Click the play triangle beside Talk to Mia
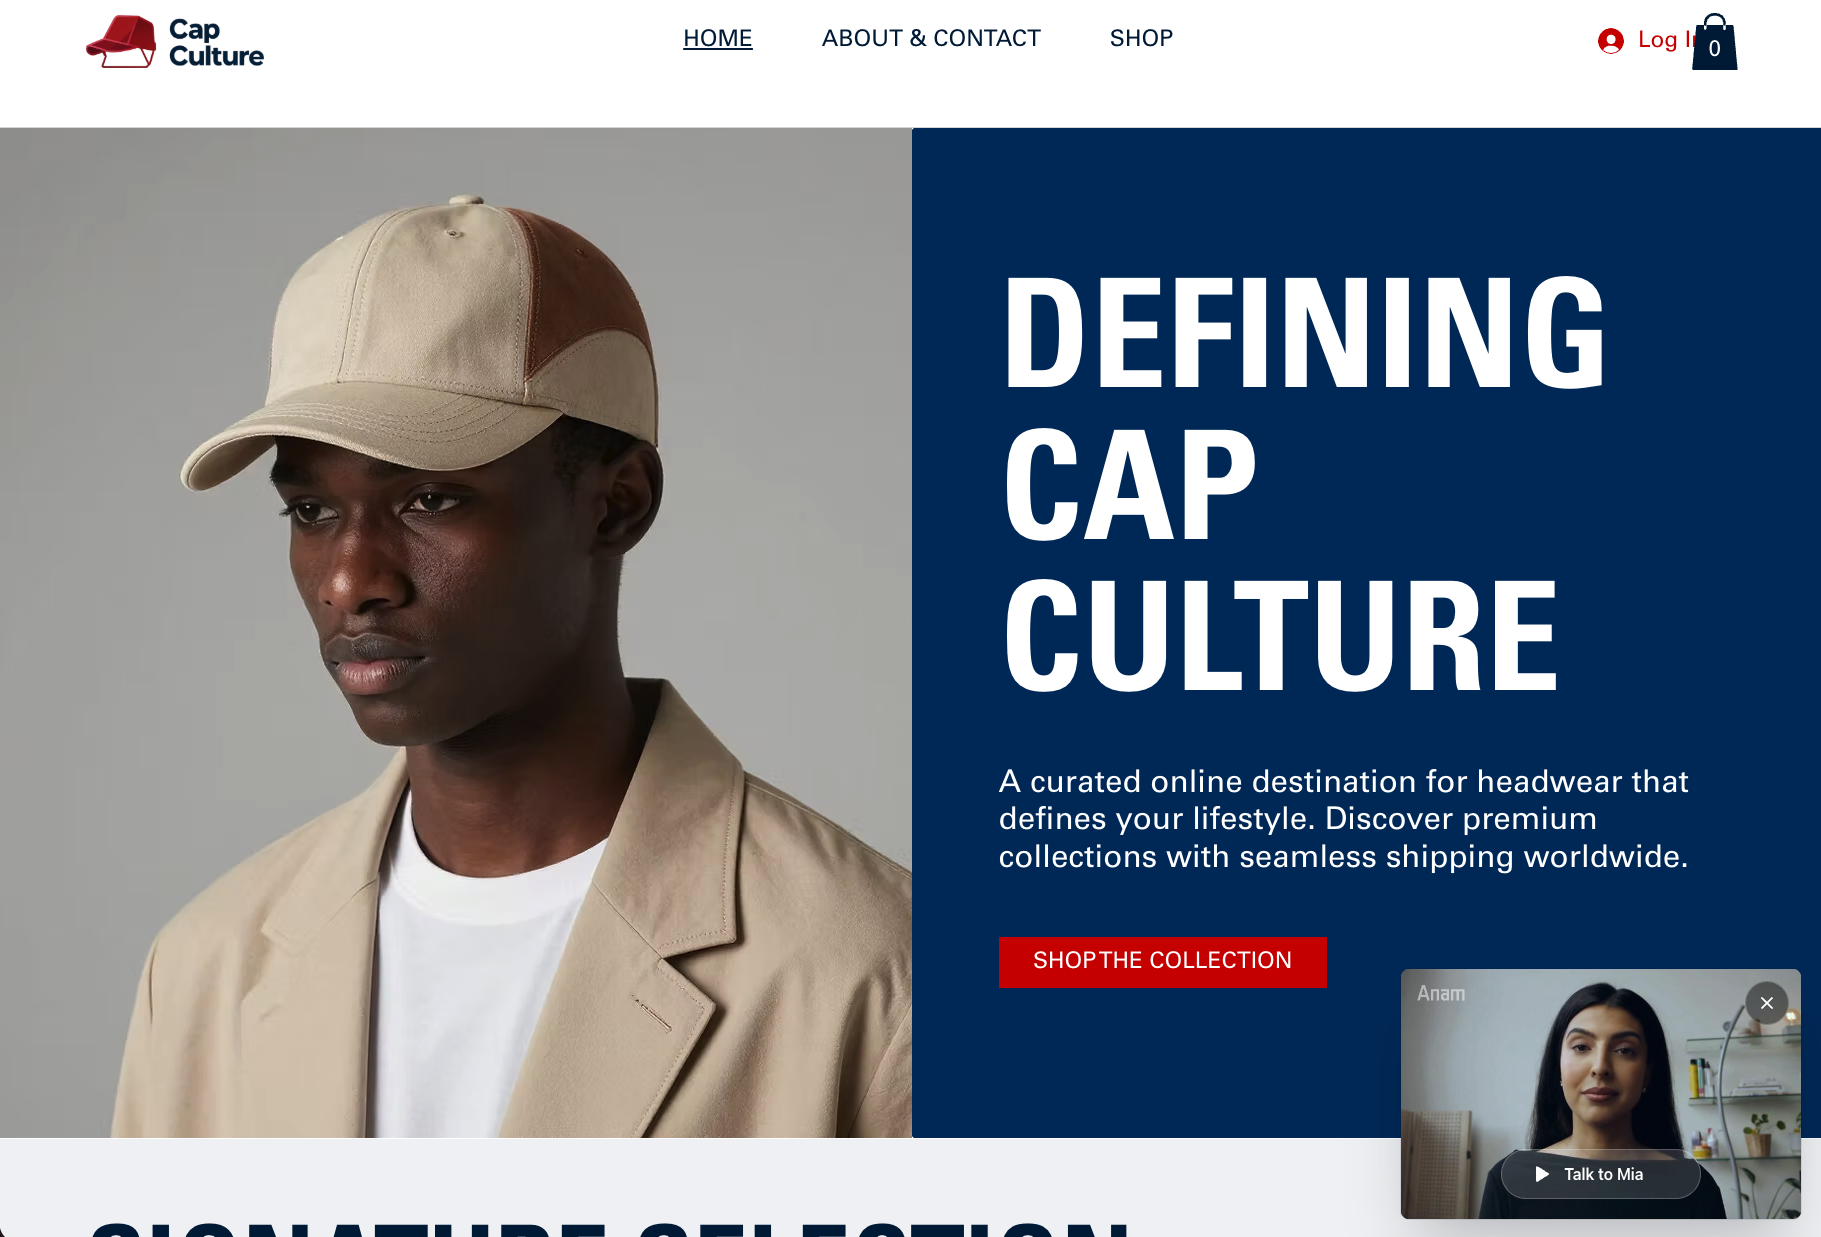This screenshot has height=1237, width=1821. coord(1542,1174)
